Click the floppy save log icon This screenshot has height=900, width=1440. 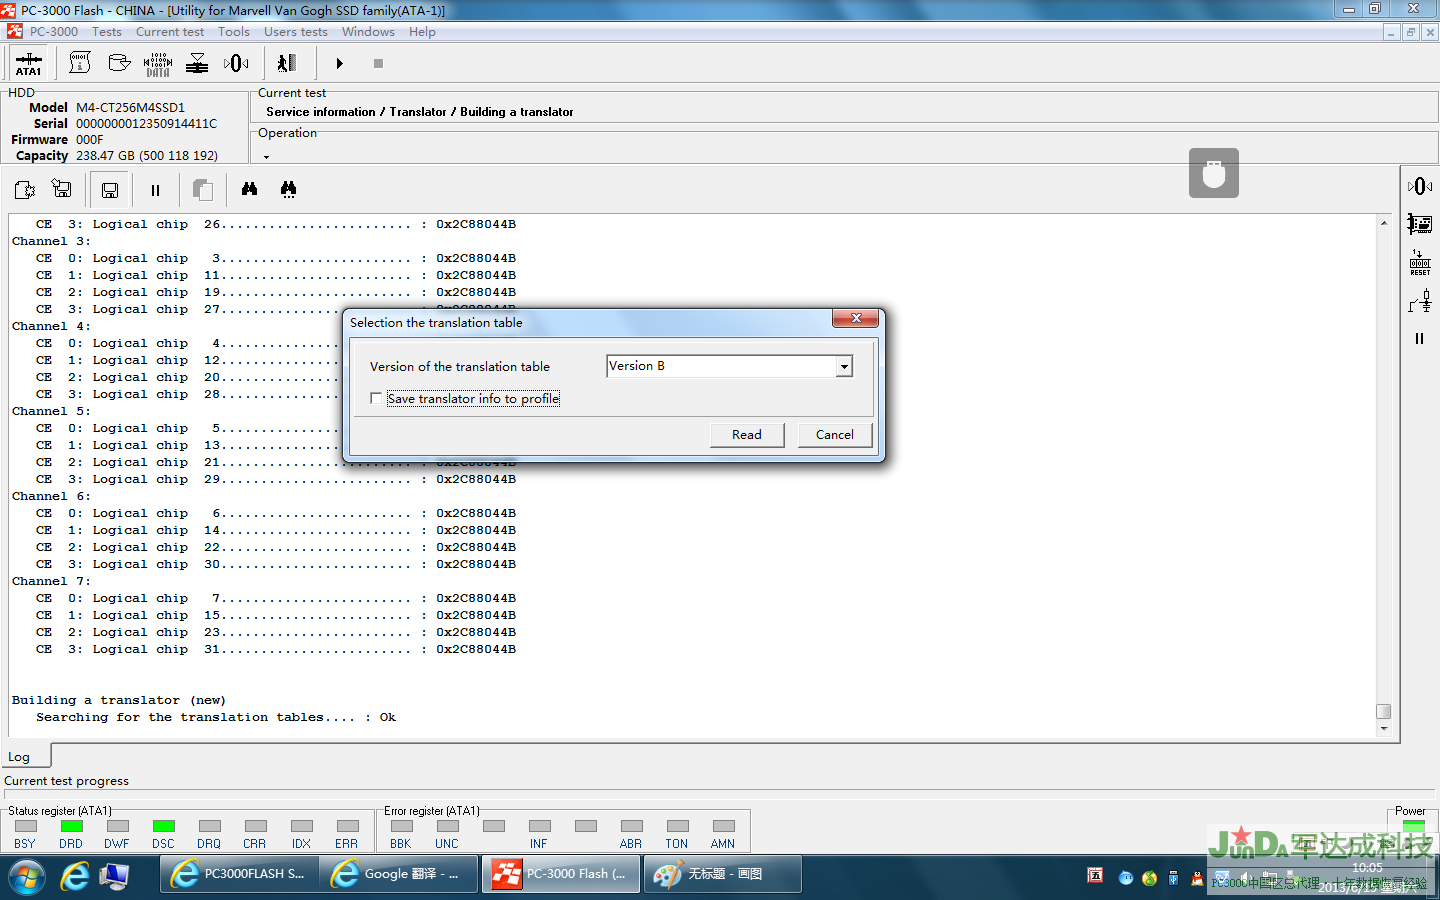tap(110, 190)
